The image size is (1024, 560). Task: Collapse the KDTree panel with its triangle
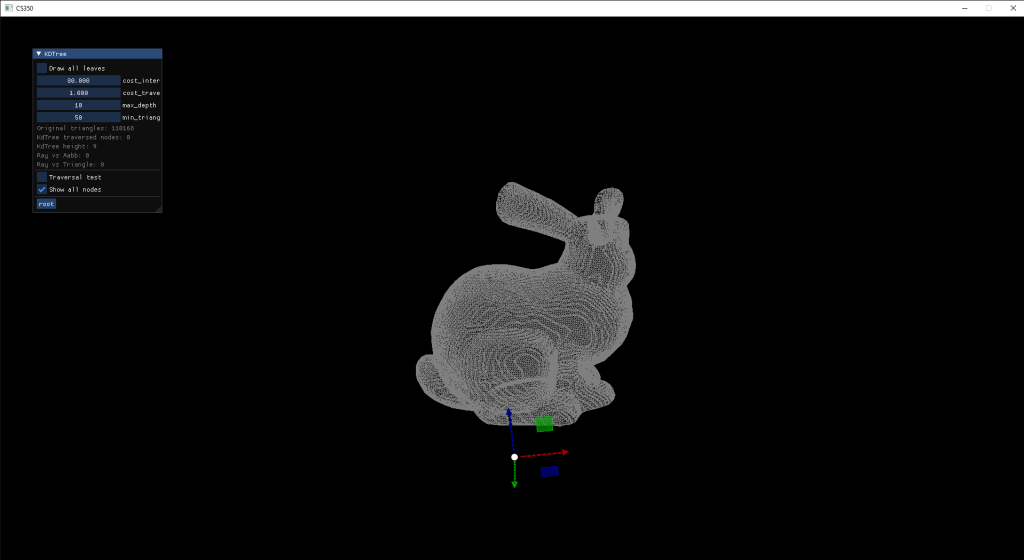tap(39, 54)
